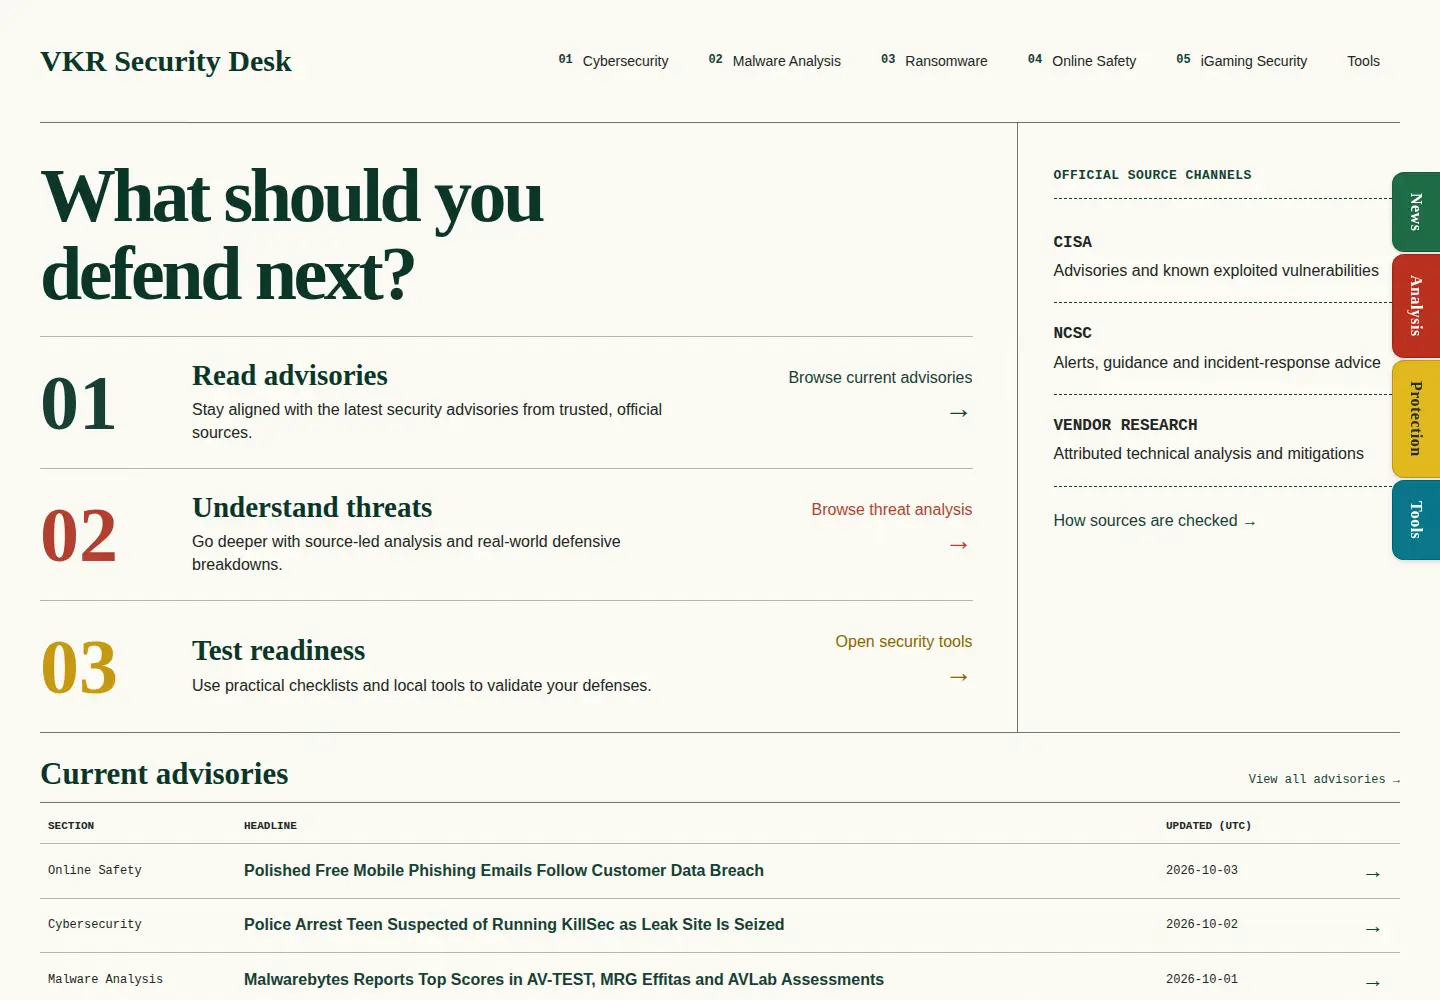Screen dimensions: 1440x1000
Task: Open Tools in the top navigation
Action: click(1363, 61)
